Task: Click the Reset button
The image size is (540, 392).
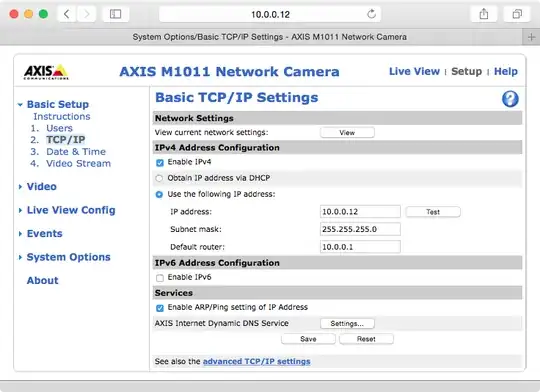Action: tap(366, 339)
